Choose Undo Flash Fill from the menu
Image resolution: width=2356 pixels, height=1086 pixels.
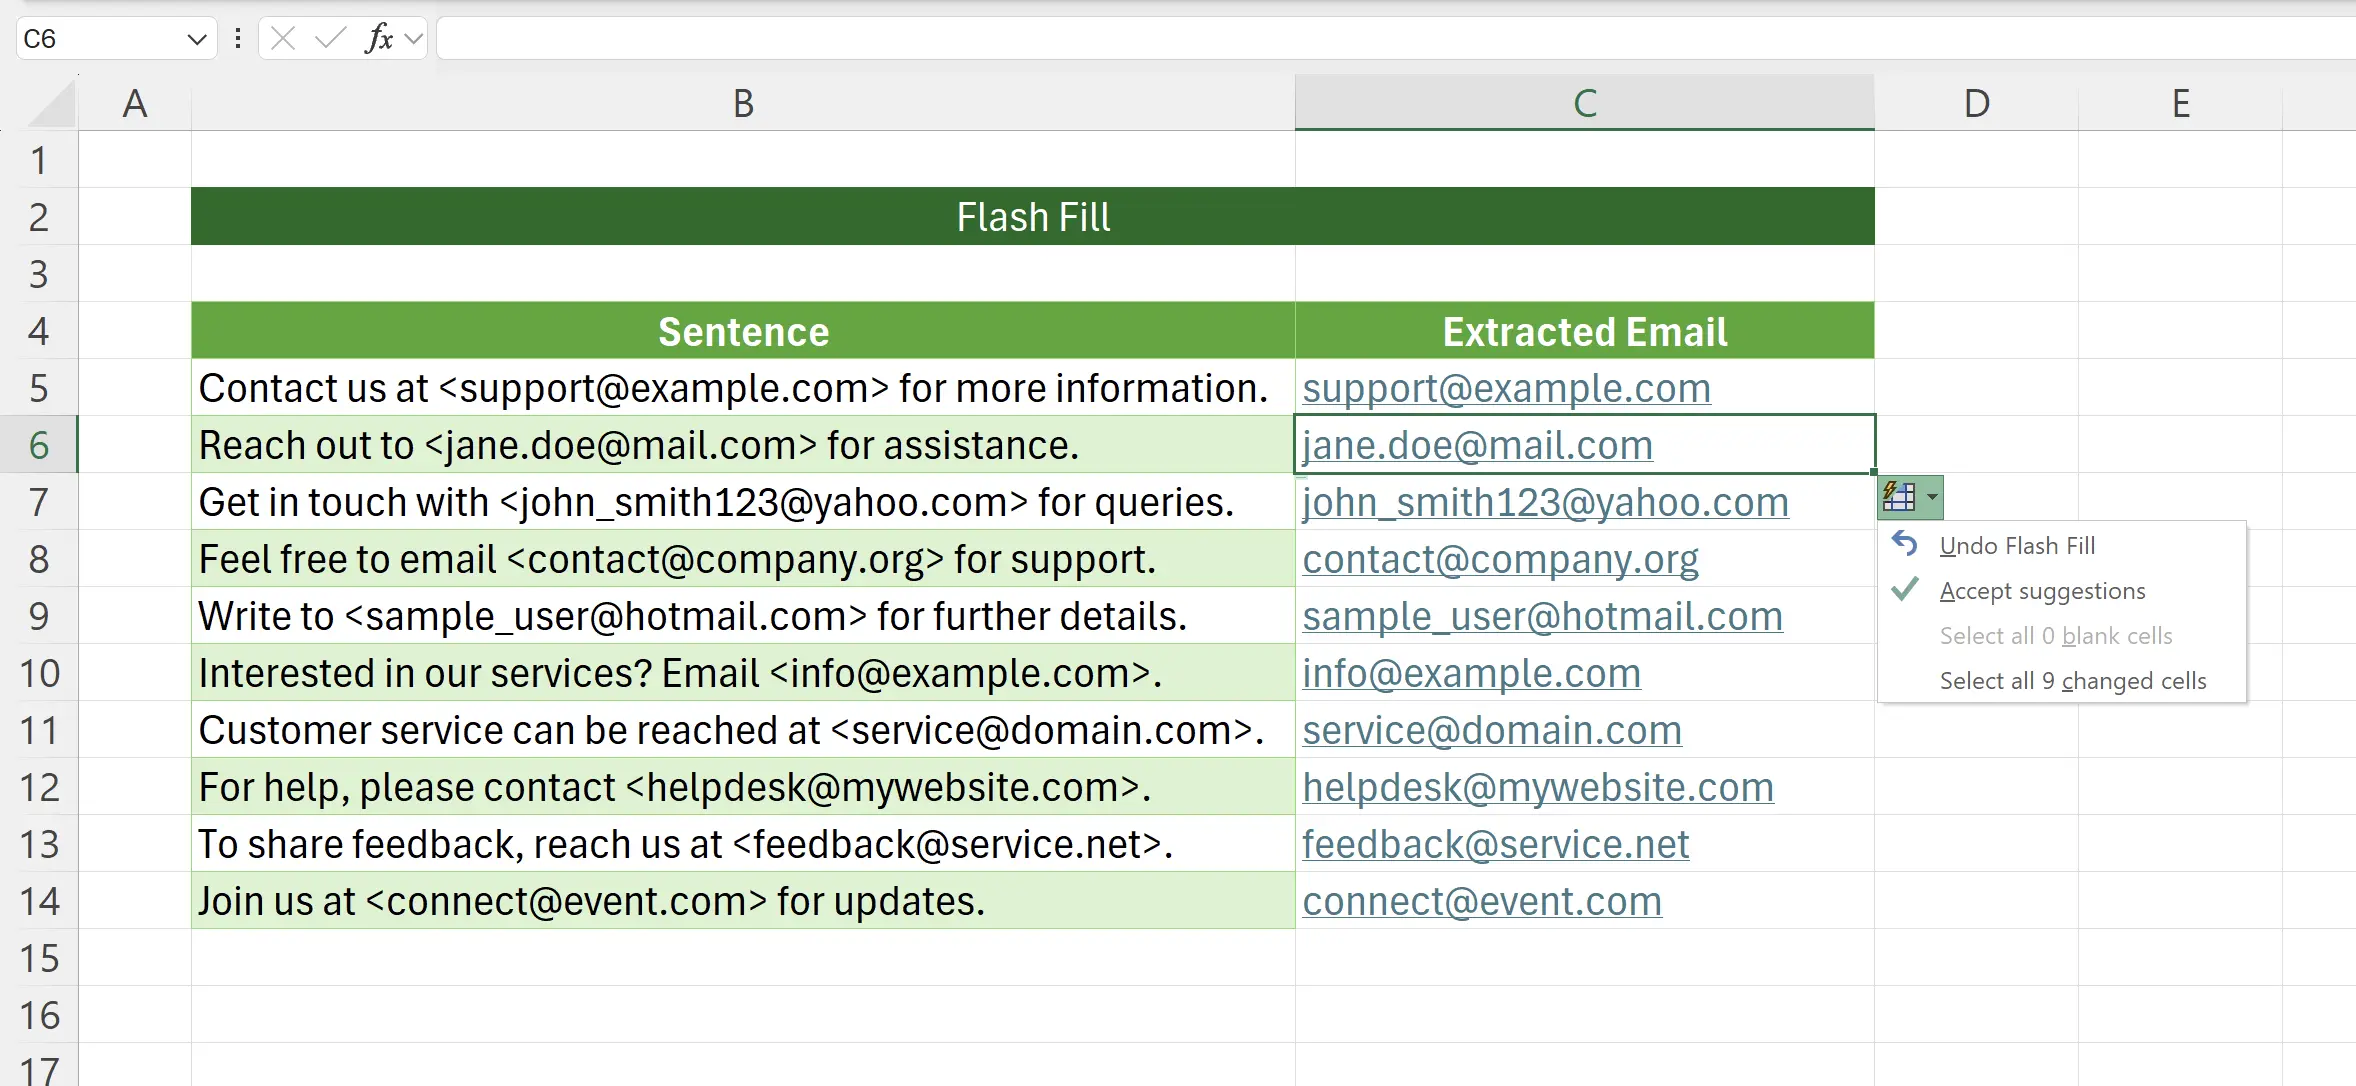tap(2017, 546)
